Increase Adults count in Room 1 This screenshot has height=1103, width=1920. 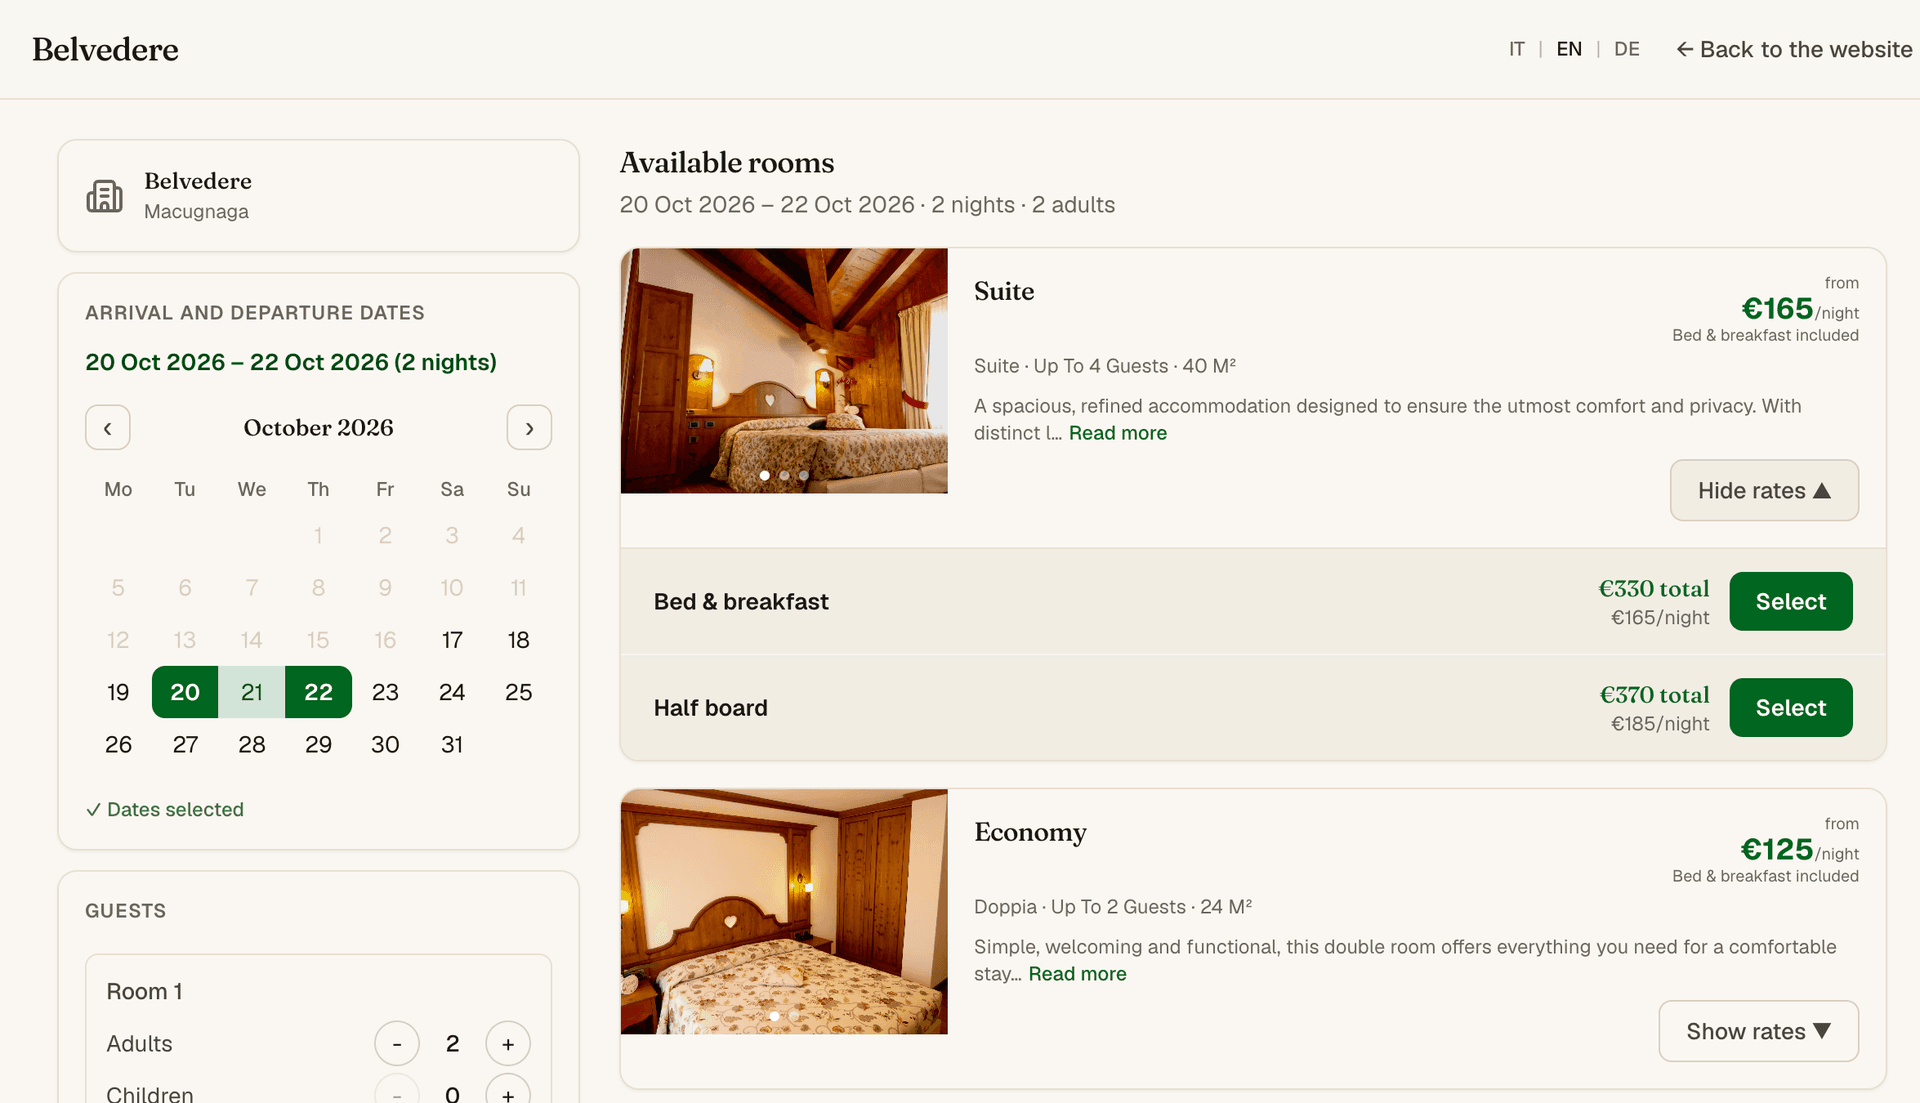pyautogui.click(x=508, y=1044)
